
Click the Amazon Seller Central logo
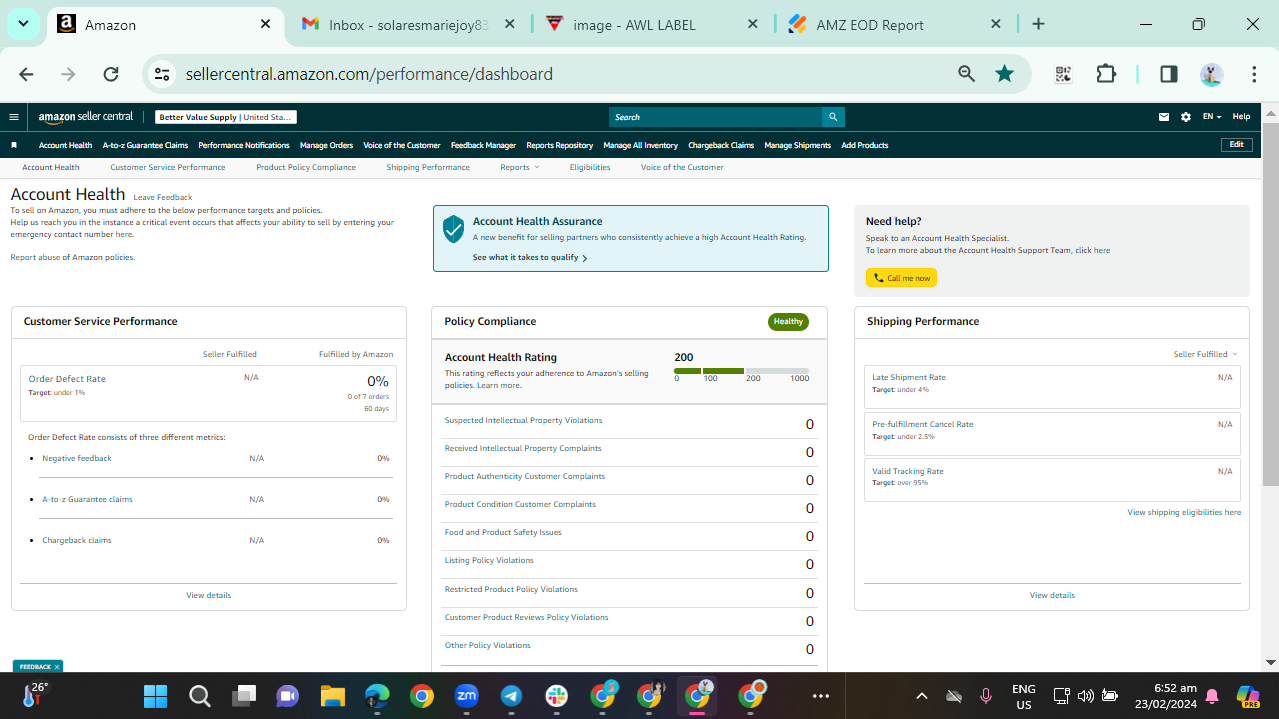pyautogui.click(x=86, y=117)
